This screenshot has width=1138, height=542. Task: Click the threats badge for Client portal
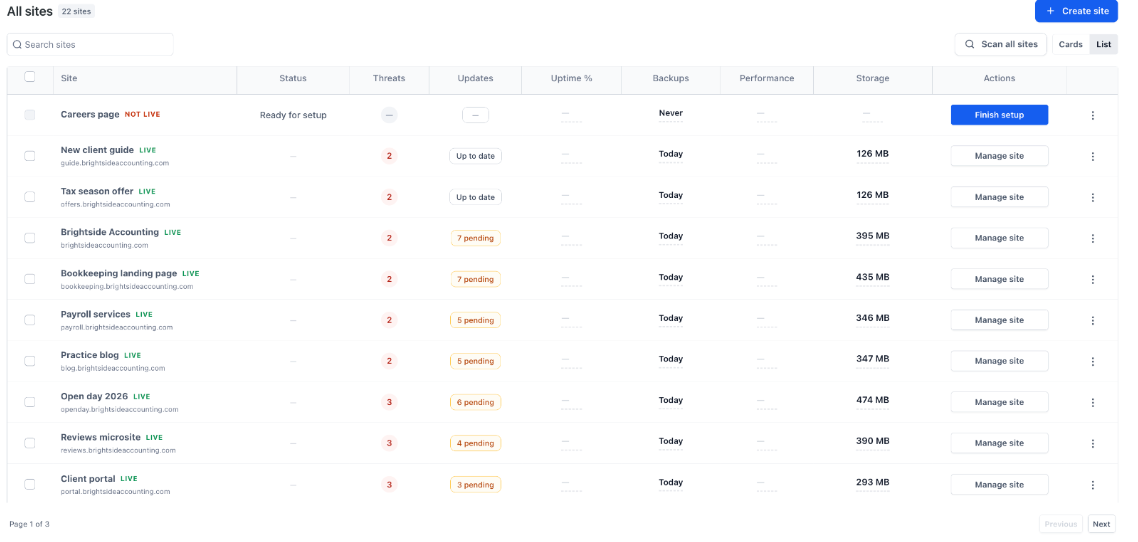(x=389, y=484)
